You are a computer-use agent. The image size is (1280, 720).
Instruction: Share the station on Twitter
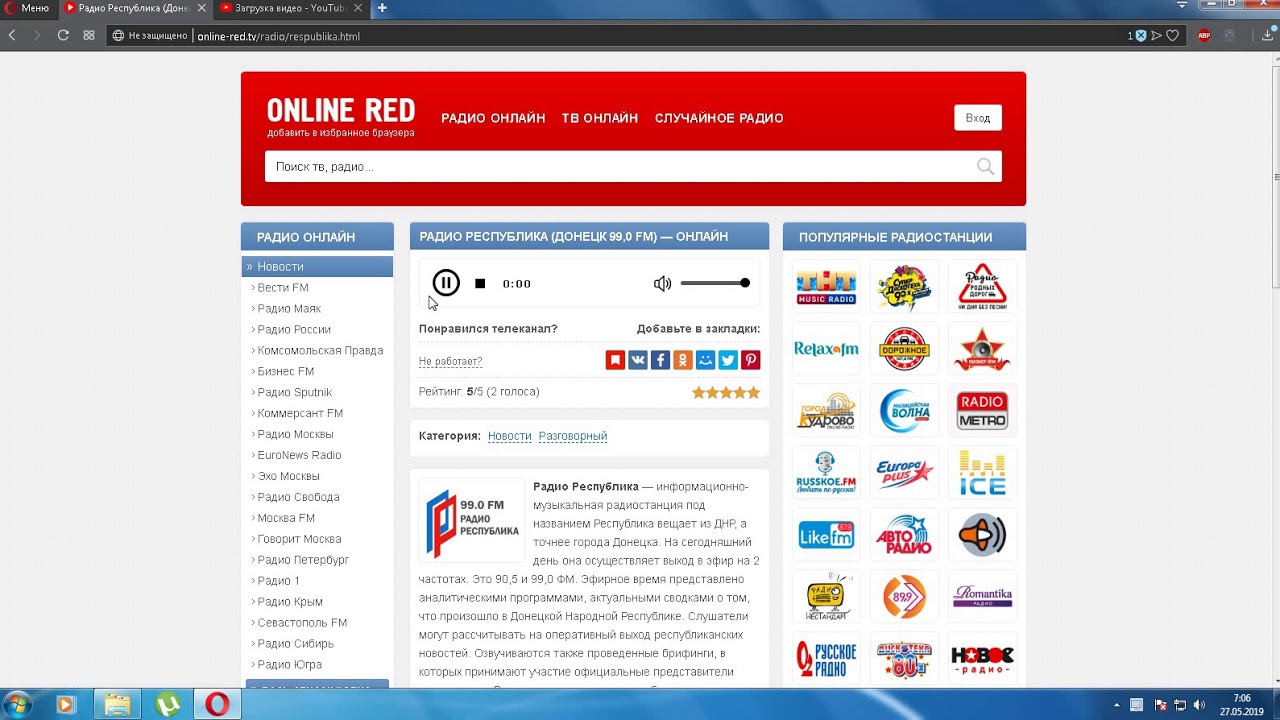pyautogui.click(x=728, y=360)
